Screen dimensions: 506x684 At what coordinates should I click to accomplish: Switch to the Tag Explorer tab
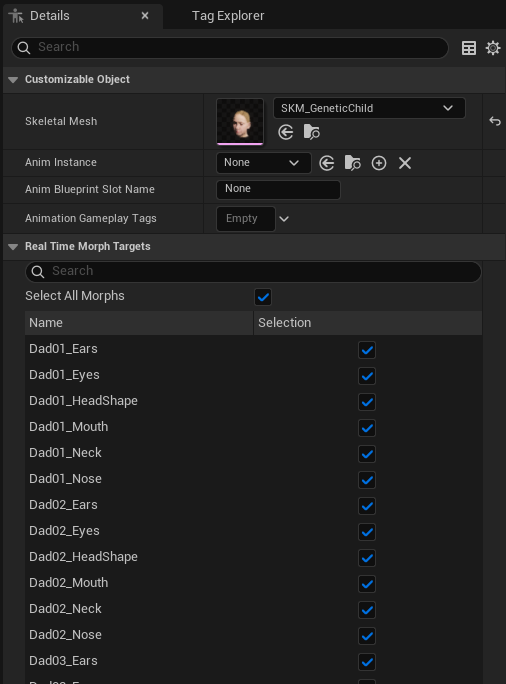[x=228, y=16]
